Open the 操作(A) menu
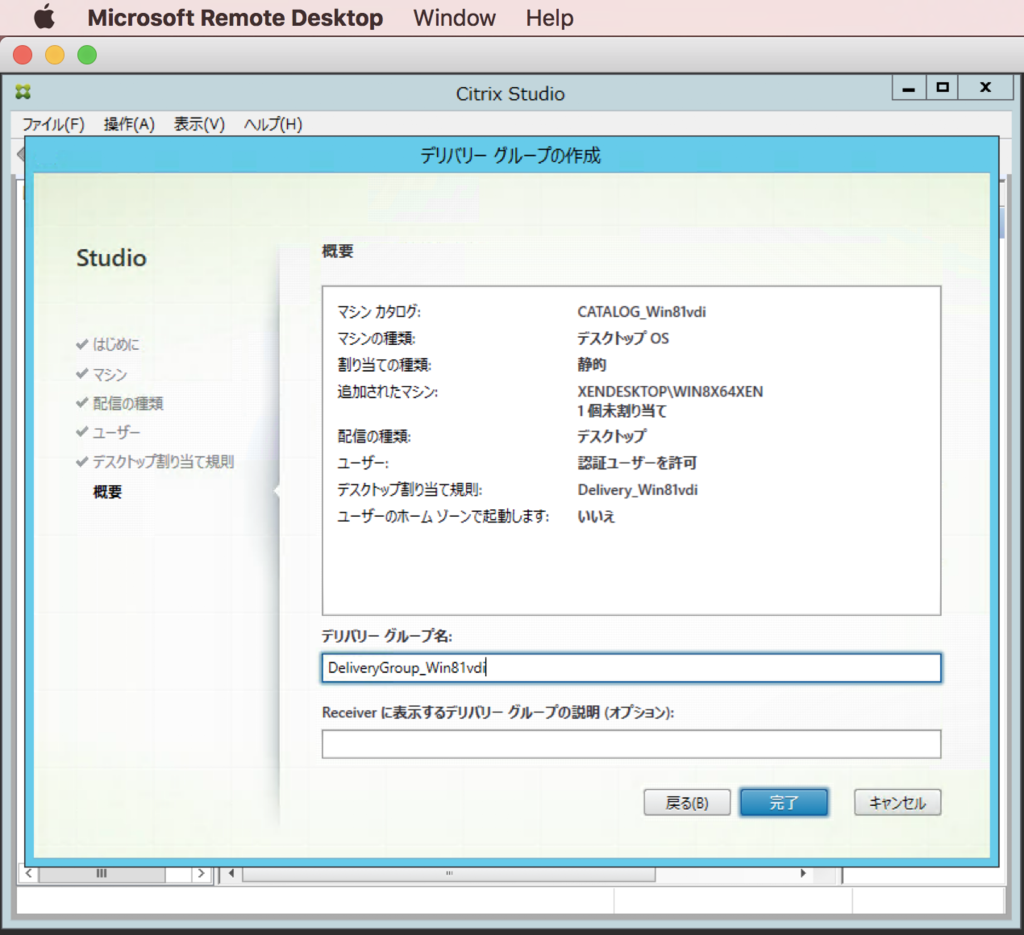 coord(129,124)
